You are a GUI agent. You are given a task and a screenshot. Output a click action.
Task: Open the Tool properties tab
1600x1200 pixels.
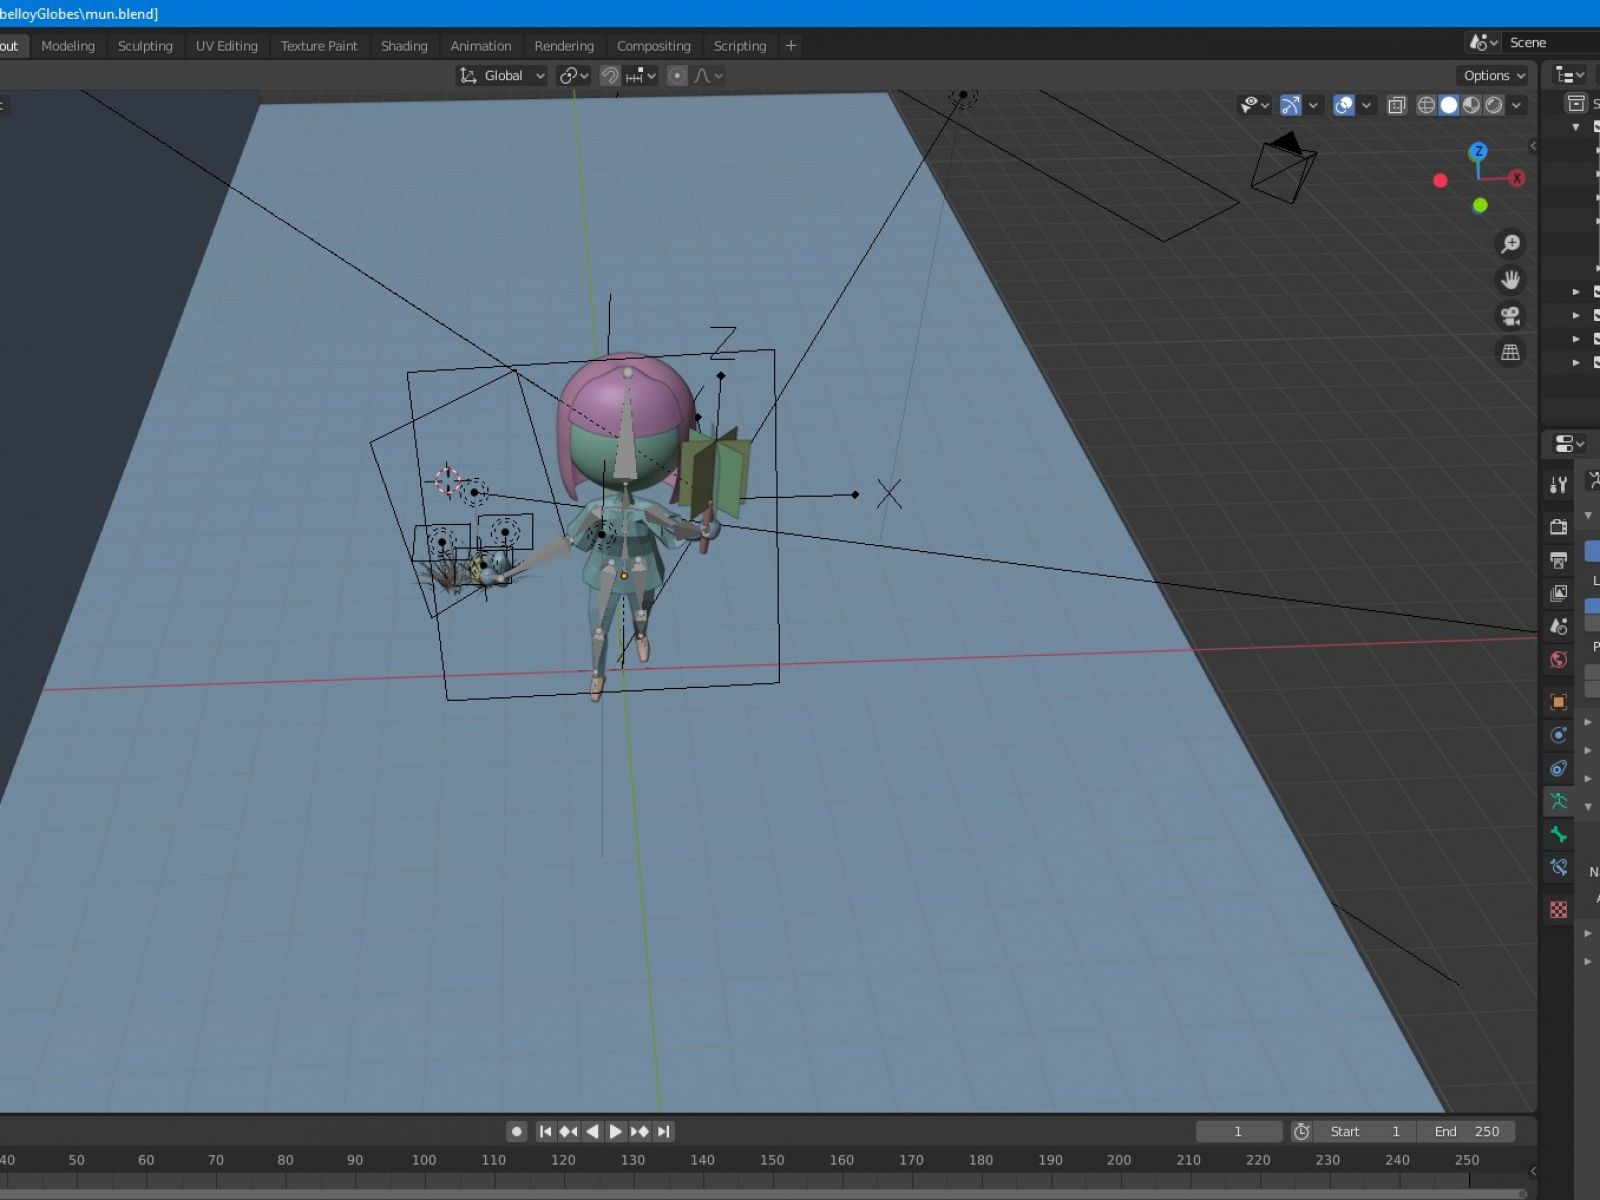pos(1558,485)
